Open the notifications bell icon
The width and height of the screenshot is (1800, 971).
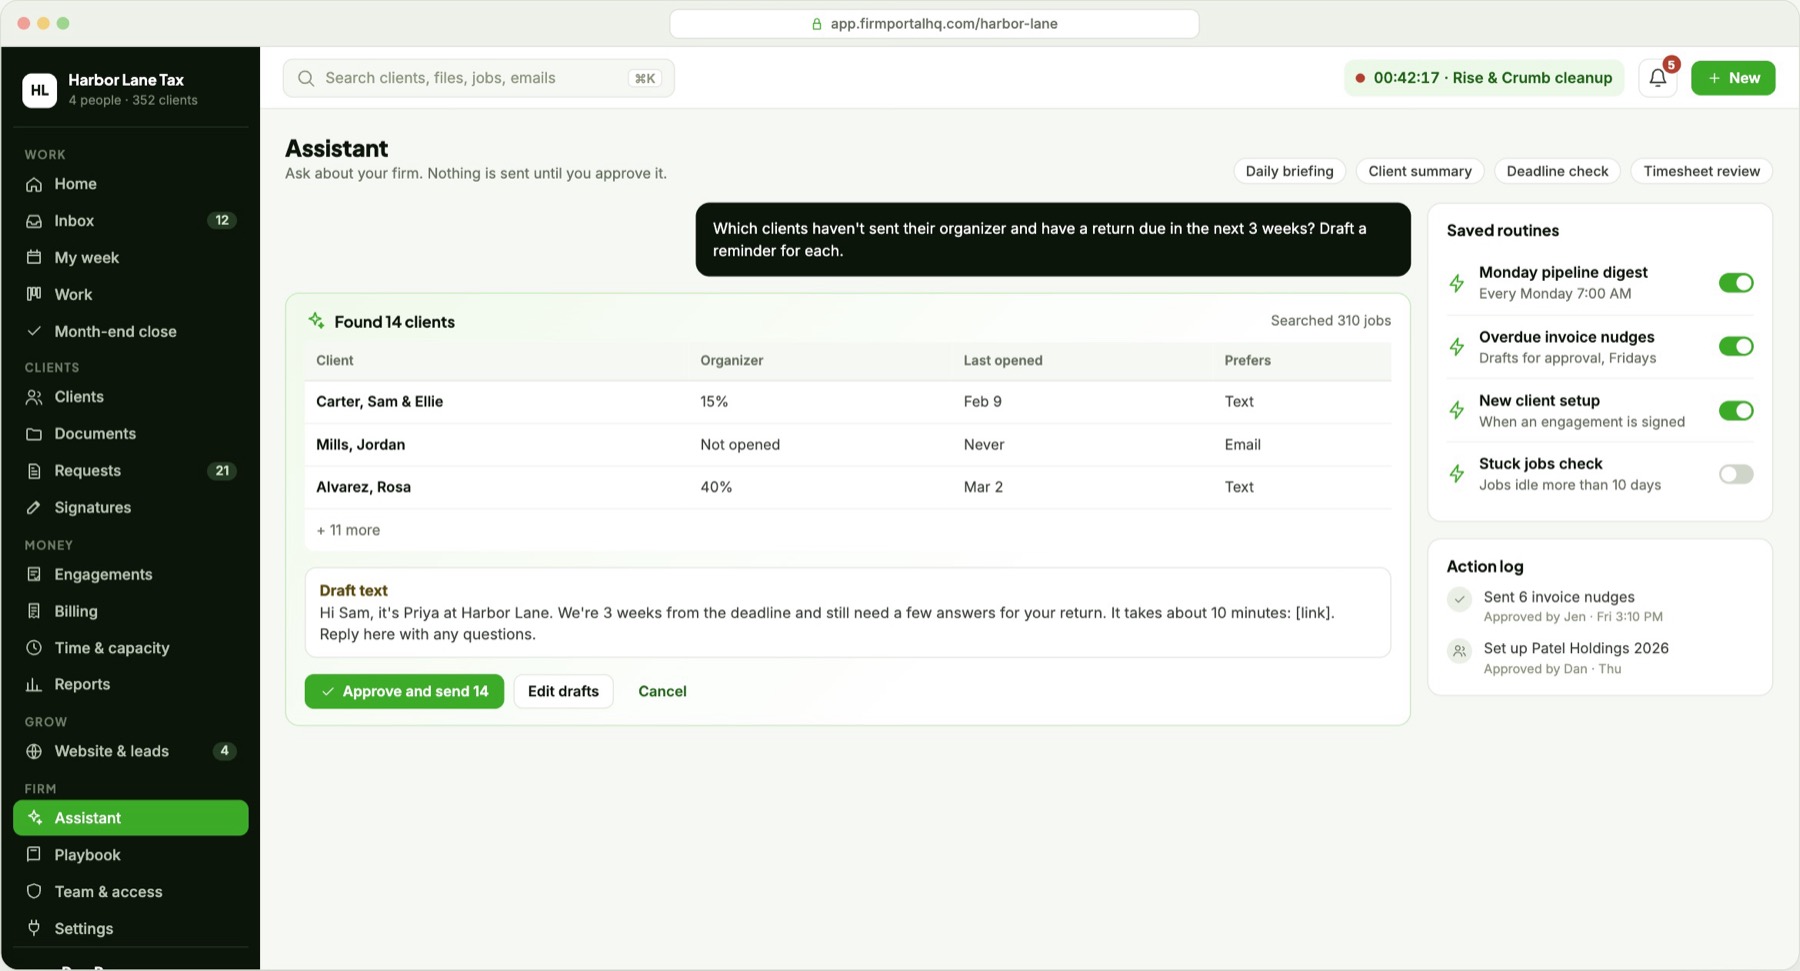pyautogui.click(x=1657, y=78)
